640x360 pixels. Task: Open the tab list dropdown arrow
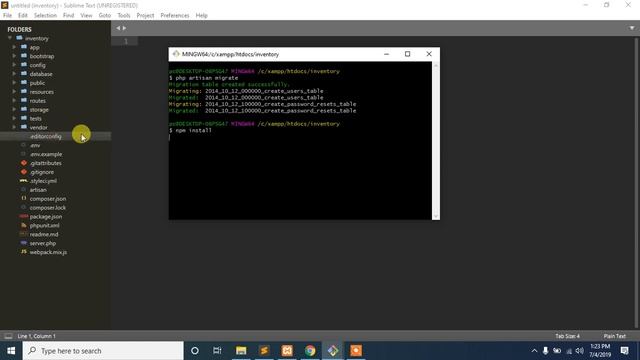point(631,28)
